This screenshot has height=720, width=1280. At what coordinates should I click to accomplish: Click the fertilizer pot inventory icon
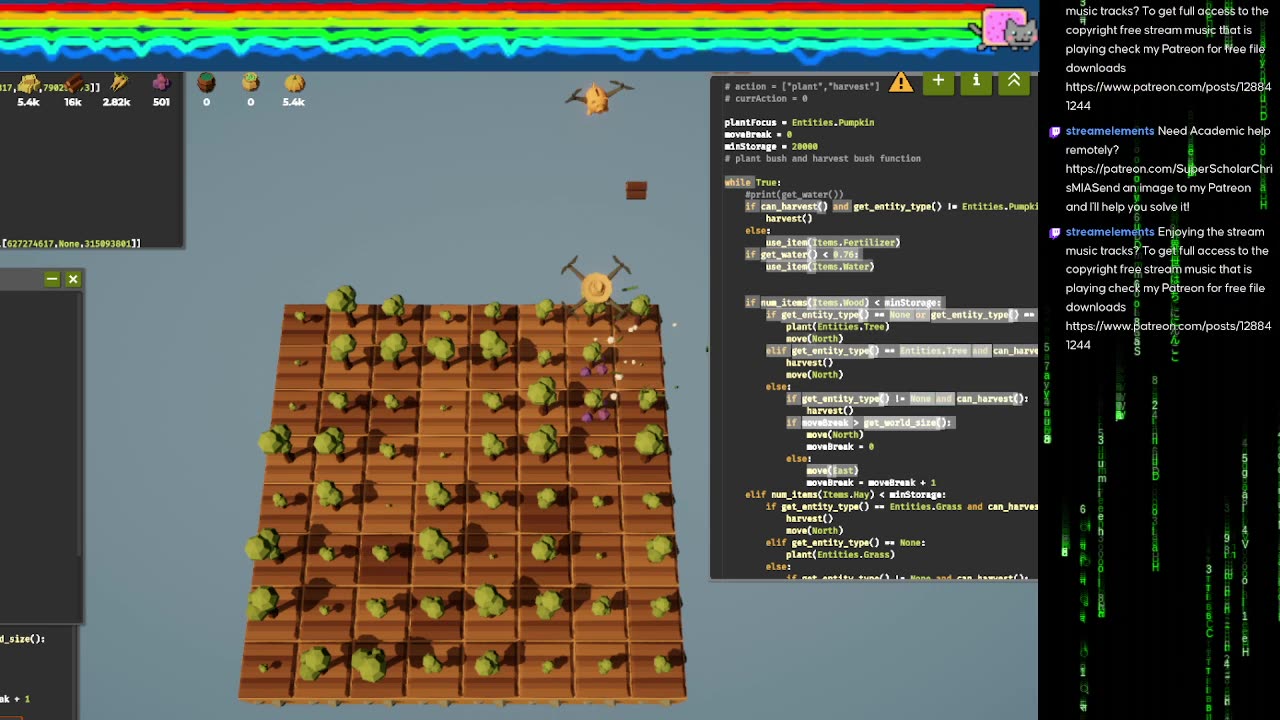pyautogui.click(x=250, y=83)
